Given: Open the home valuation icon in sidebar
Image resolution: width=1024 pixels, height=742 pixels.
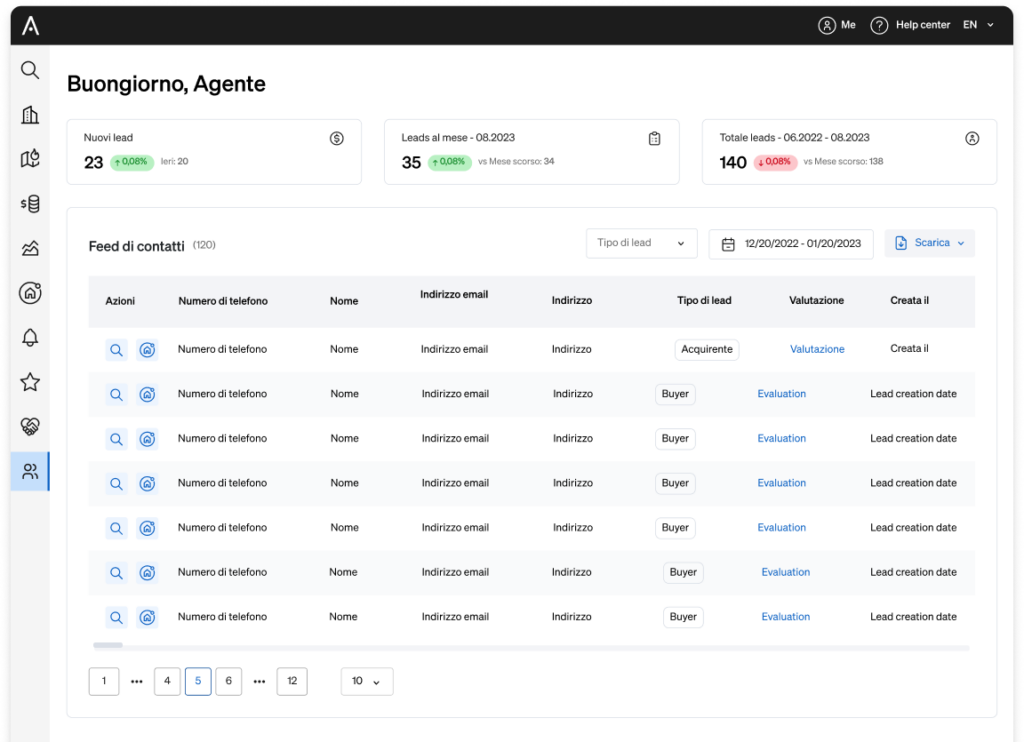Looking at the screenshot, I should coord(30,293).
